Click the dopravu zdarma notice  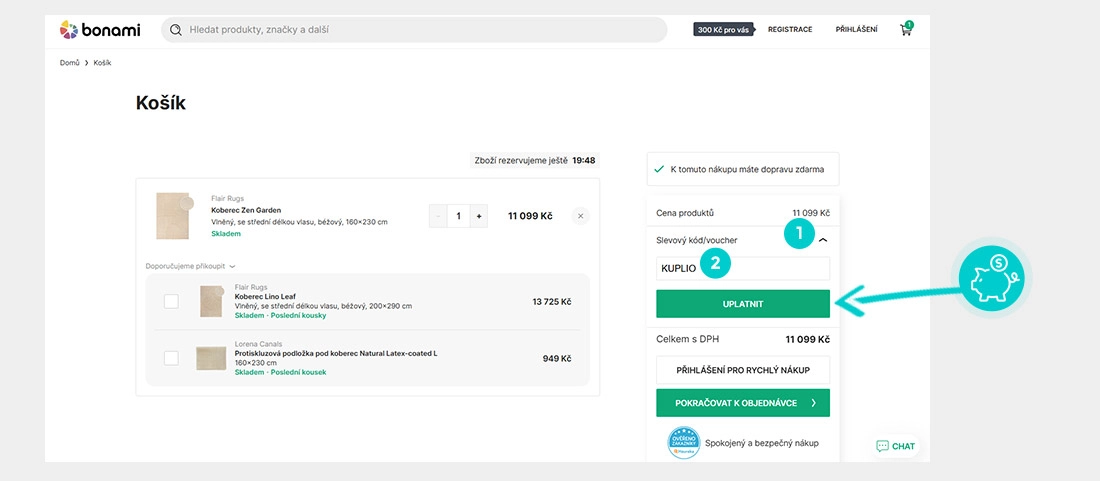click(743, 169)
